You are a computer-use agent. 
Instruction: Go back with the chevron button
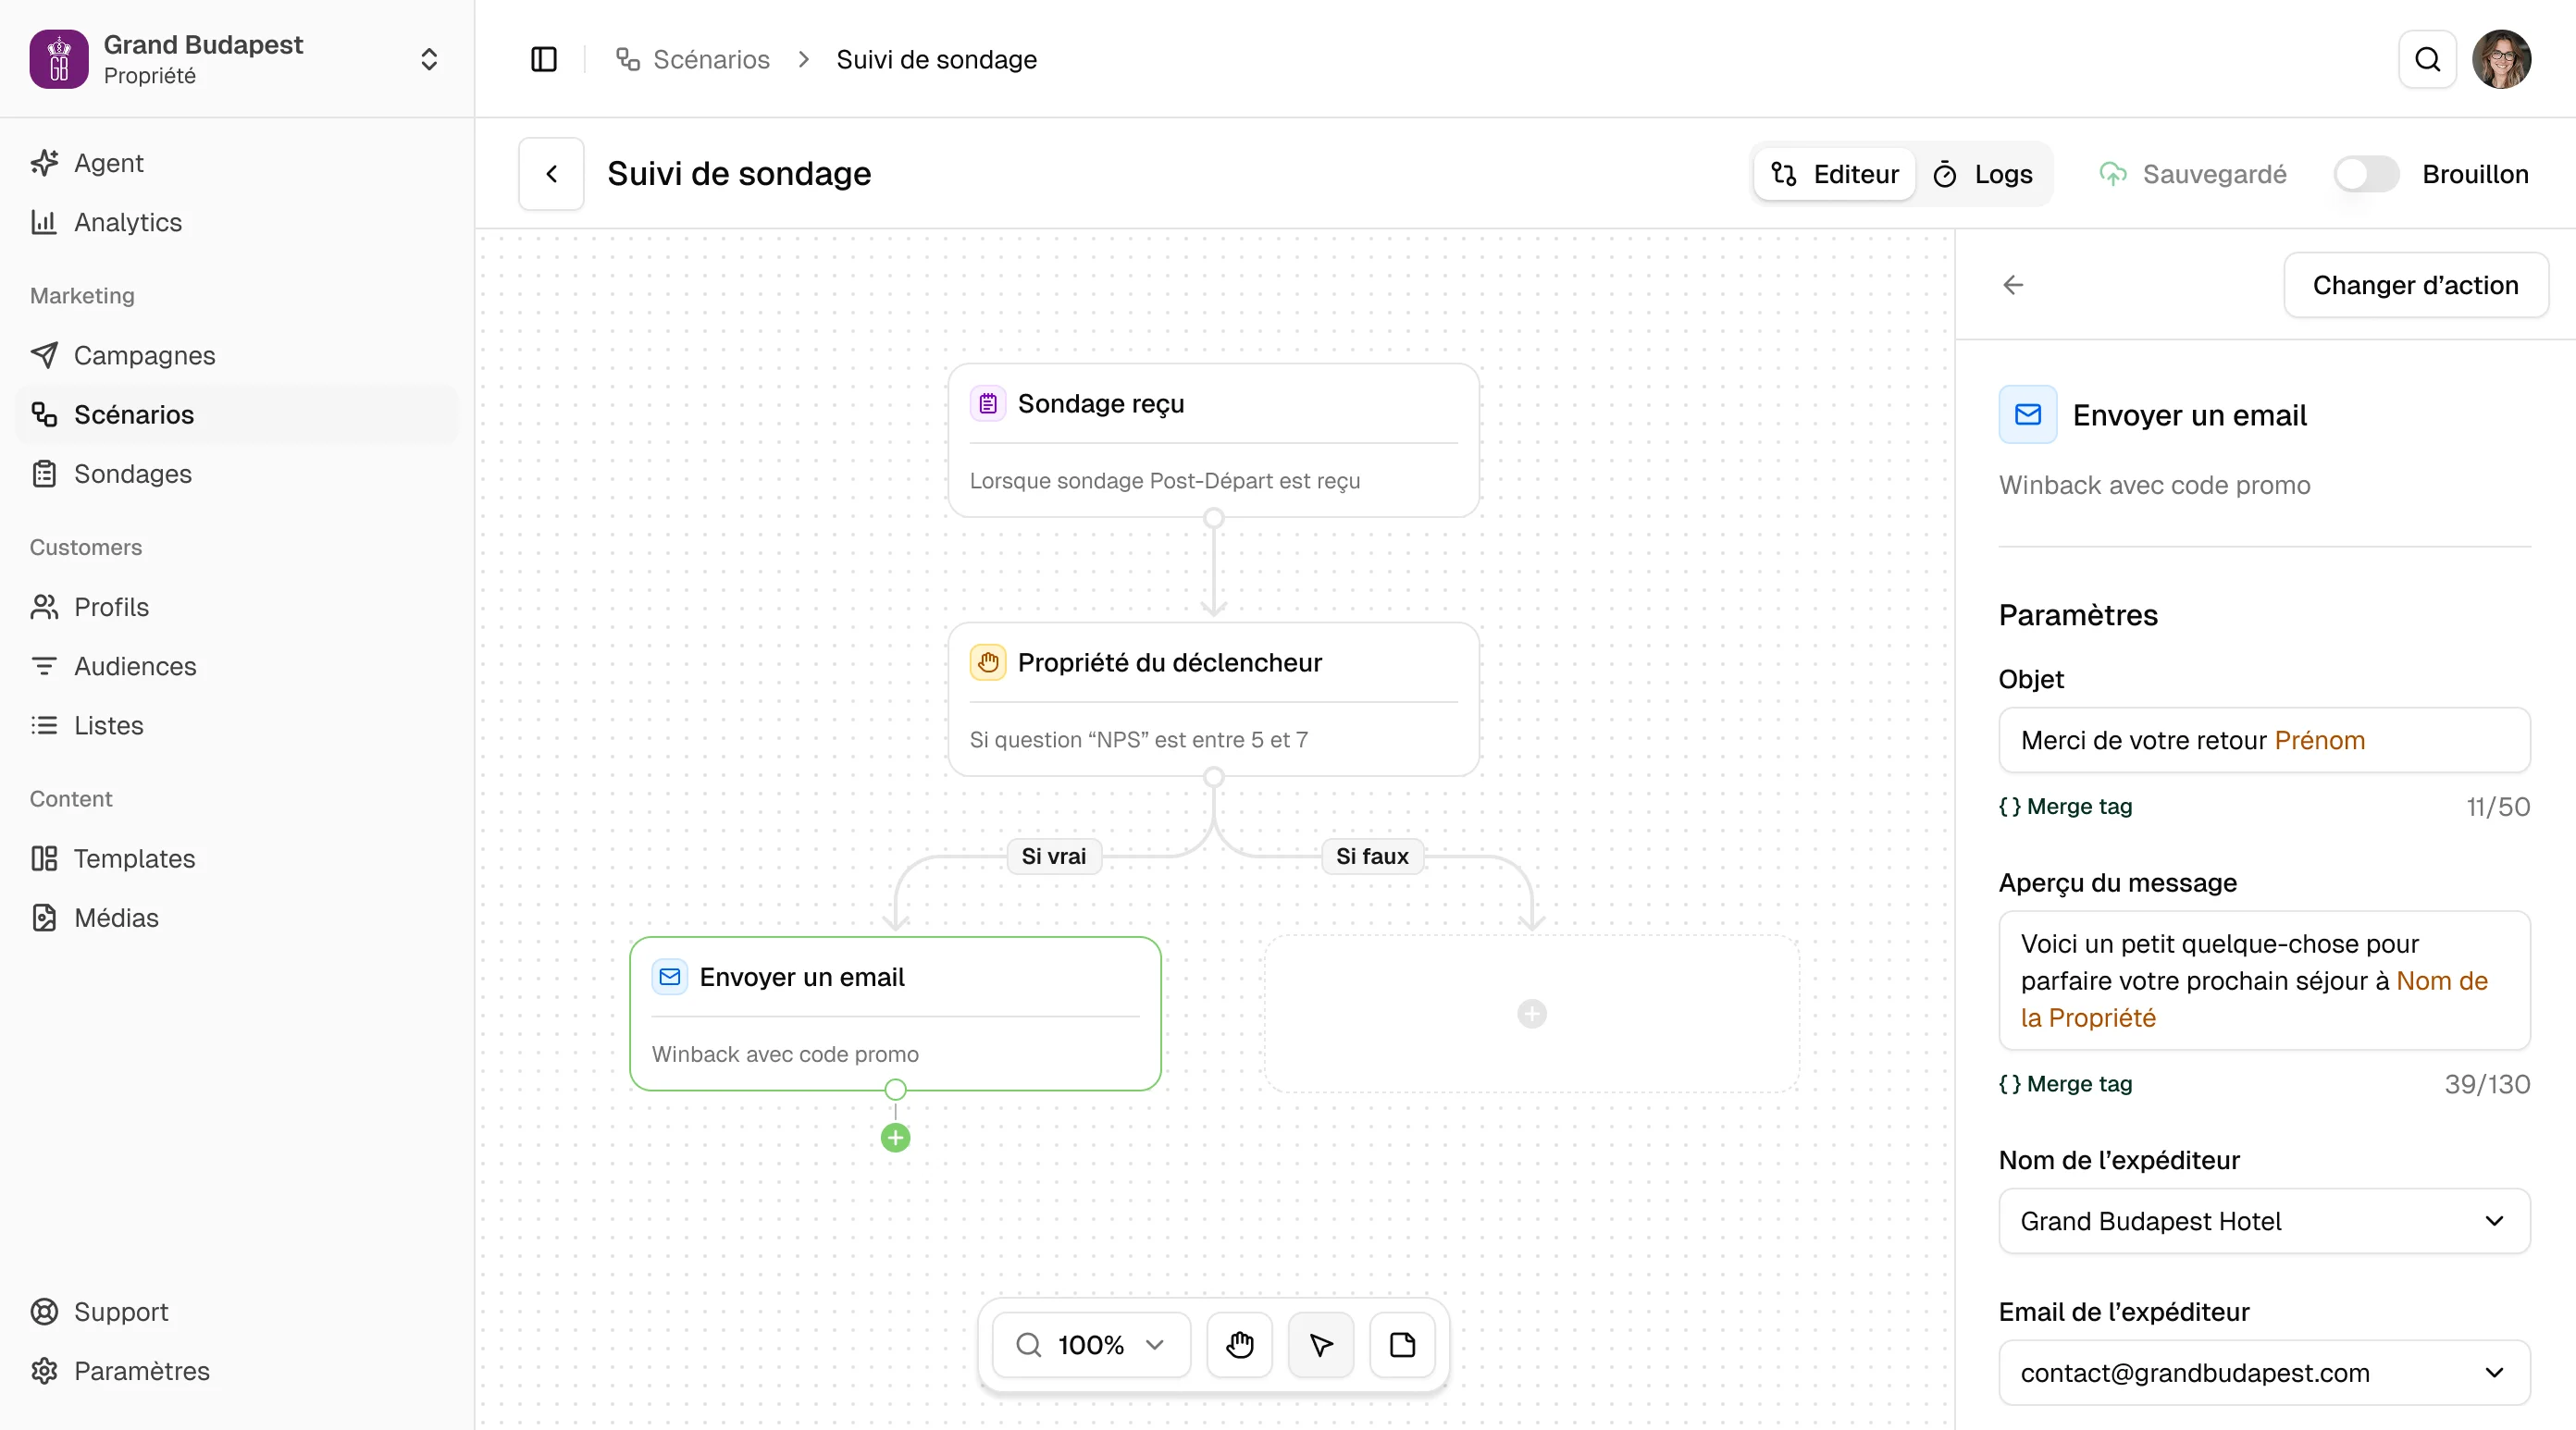click(551, 174)
